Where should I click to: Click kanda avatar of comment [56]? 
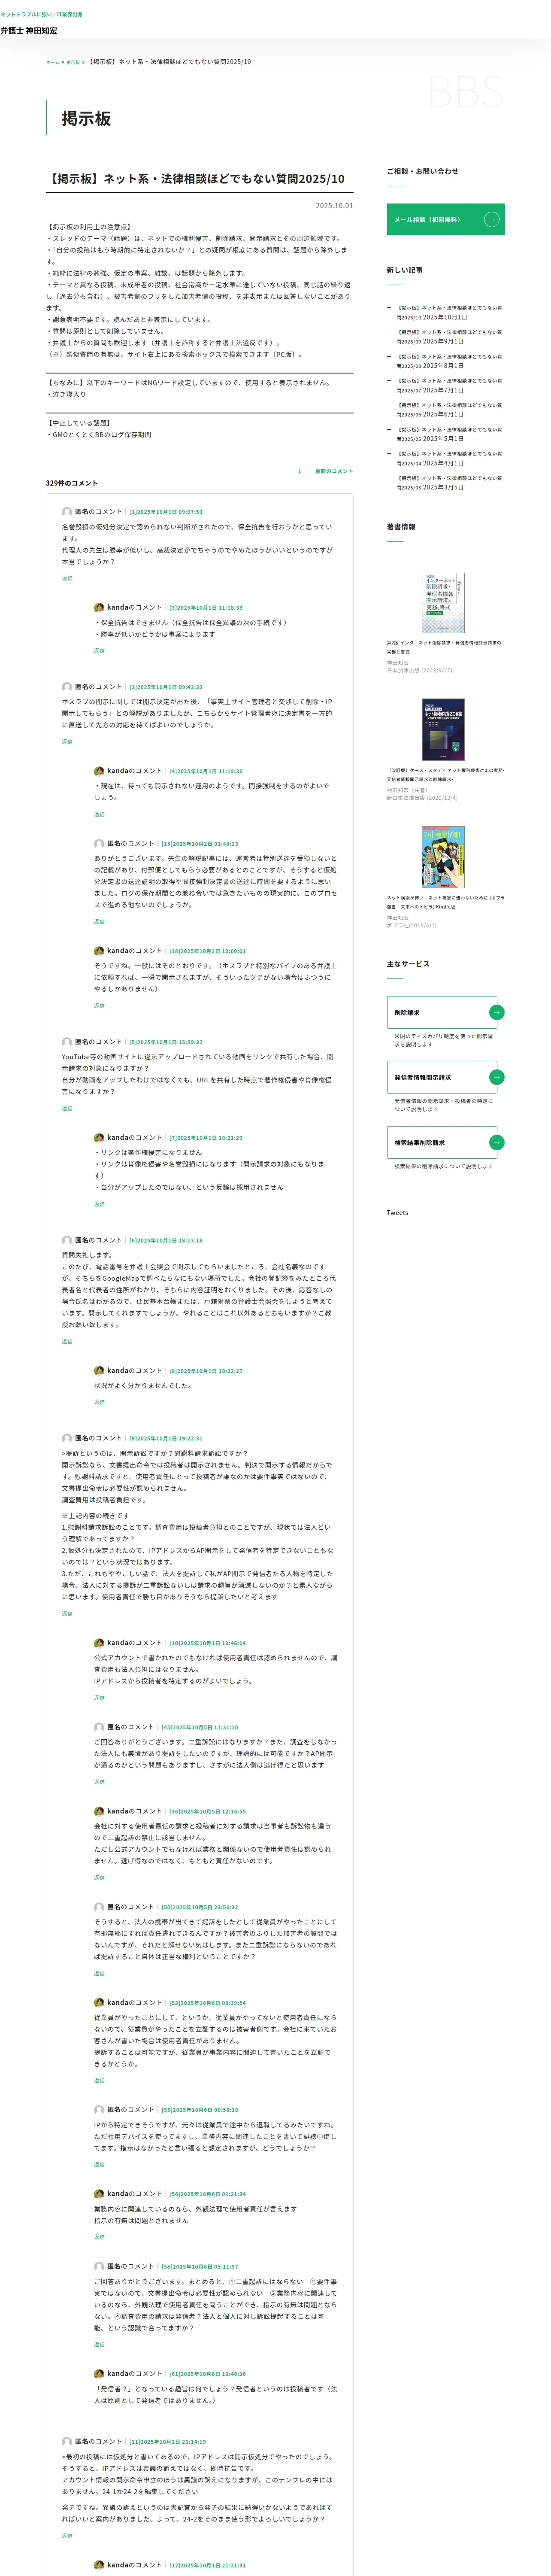coord(99,2193)
